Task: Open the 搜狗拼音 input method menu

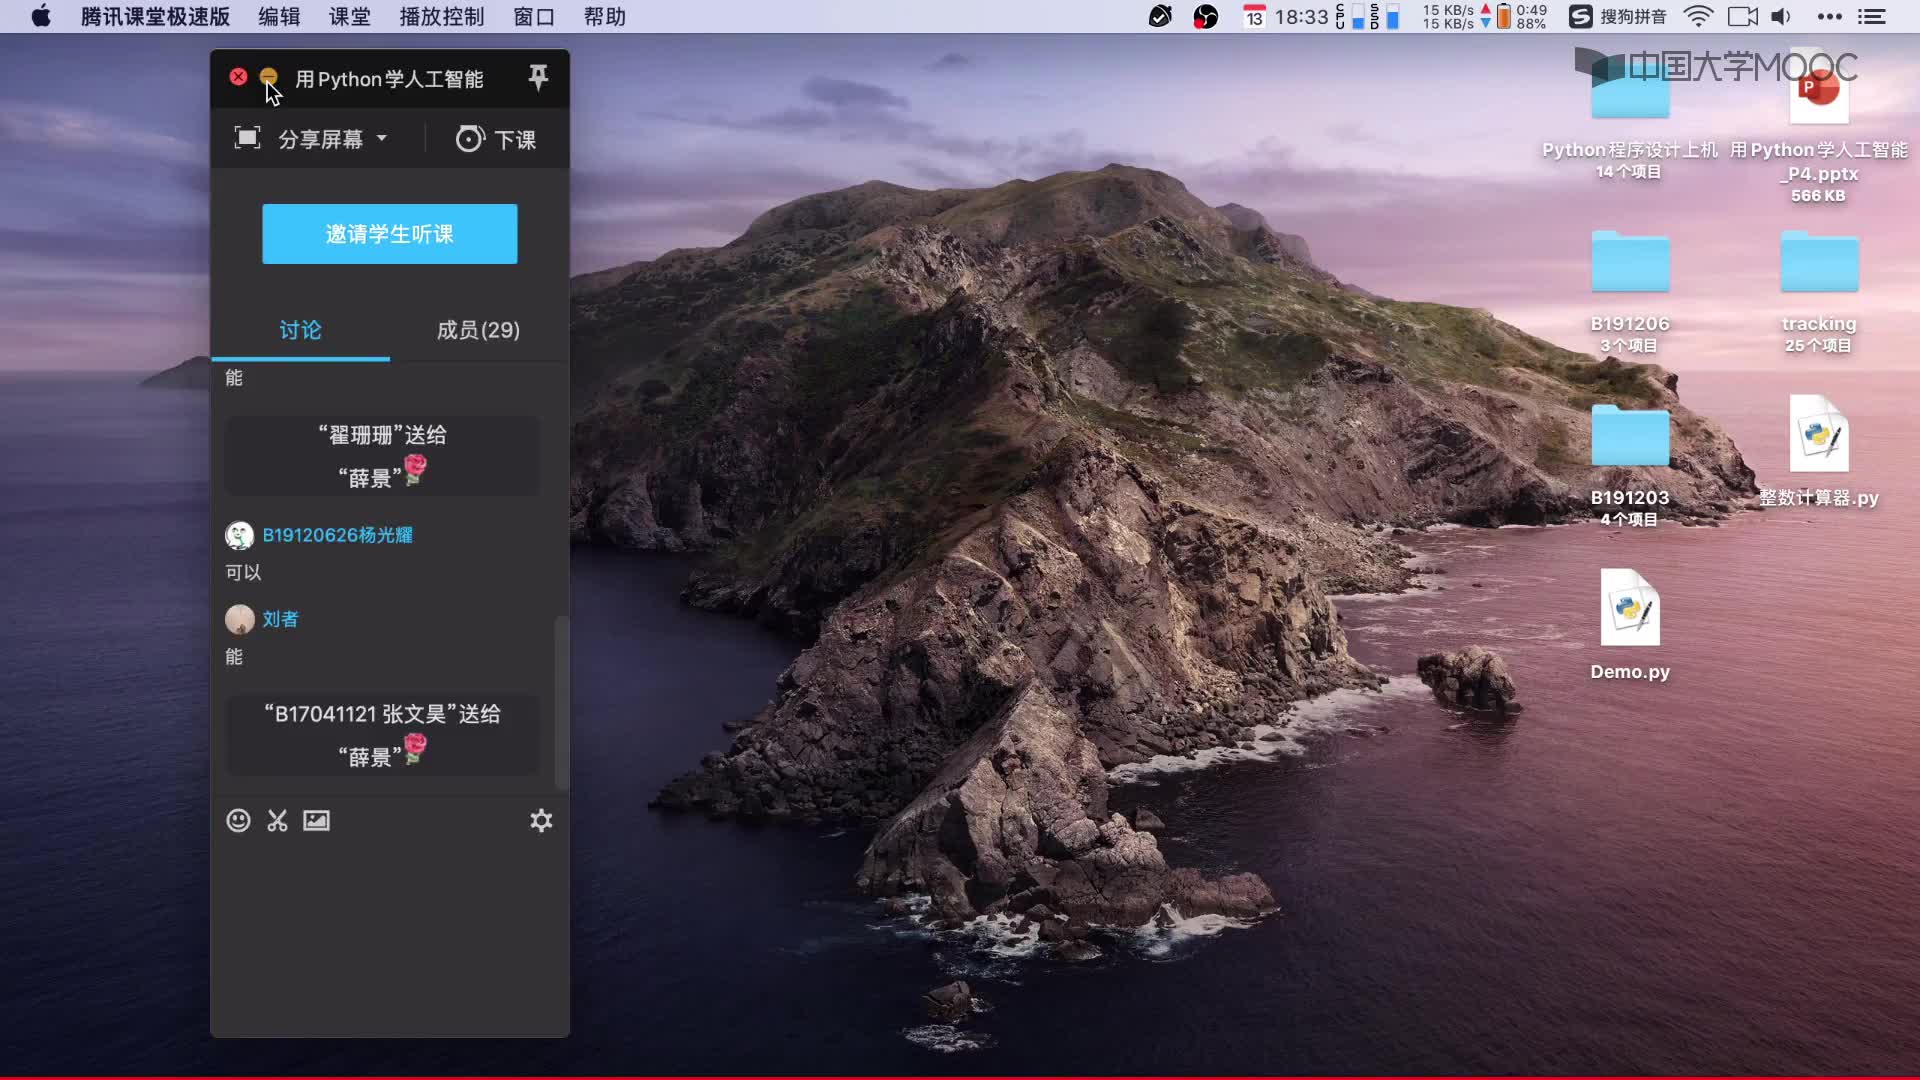Action: coord(1617,16)
